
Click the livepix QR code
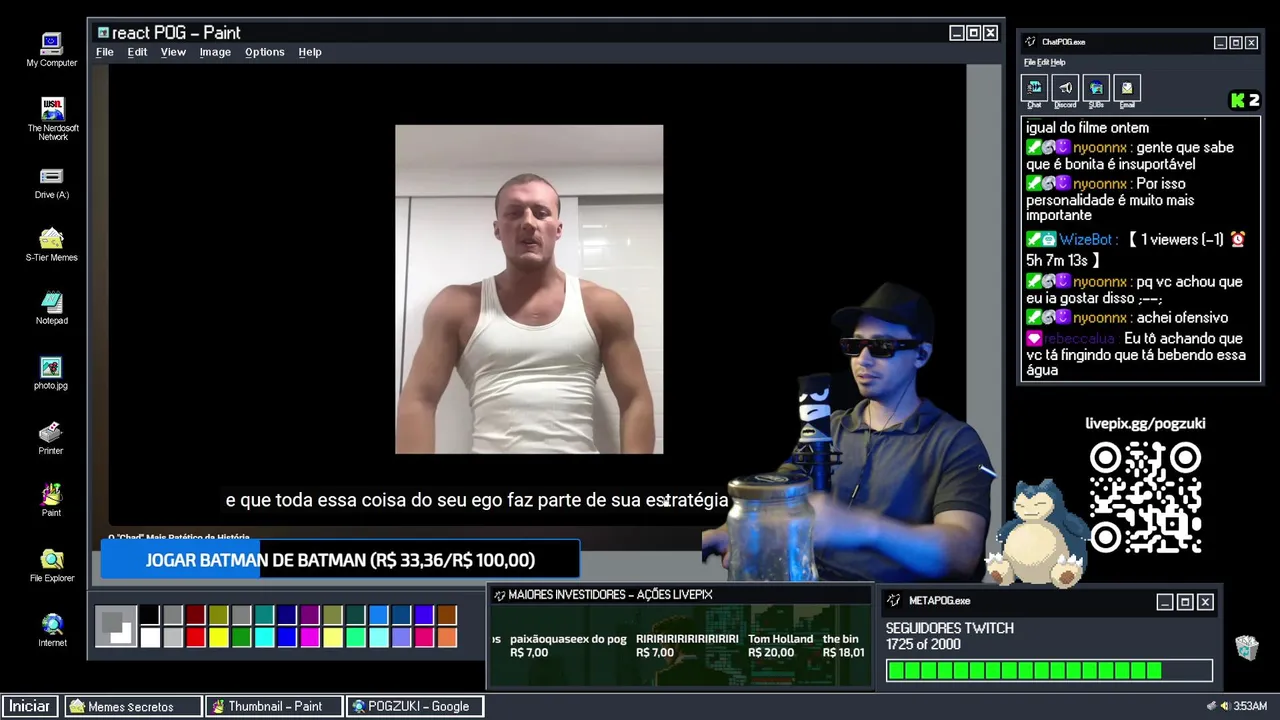coord(1145,498)
